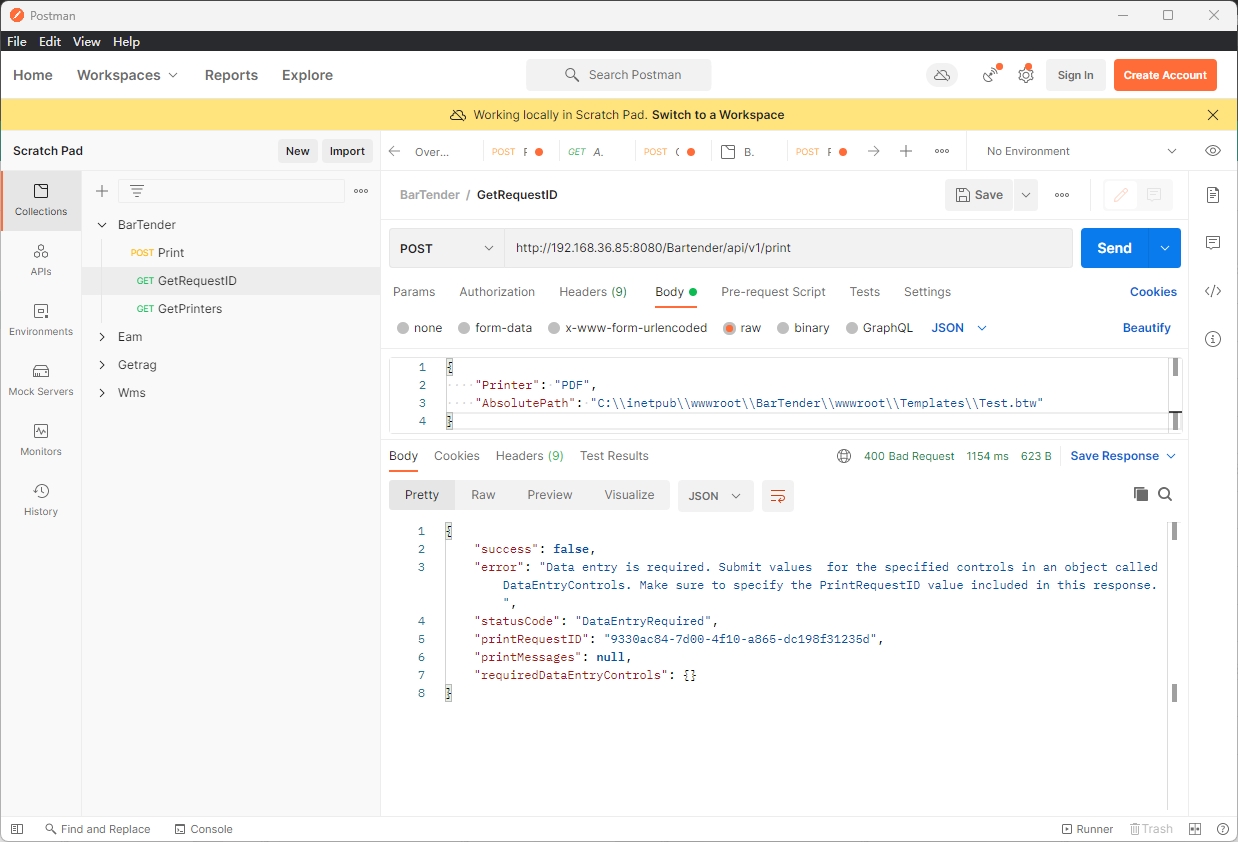Open the POST method dropdown

pyautogui.click(x=447, y=248)
